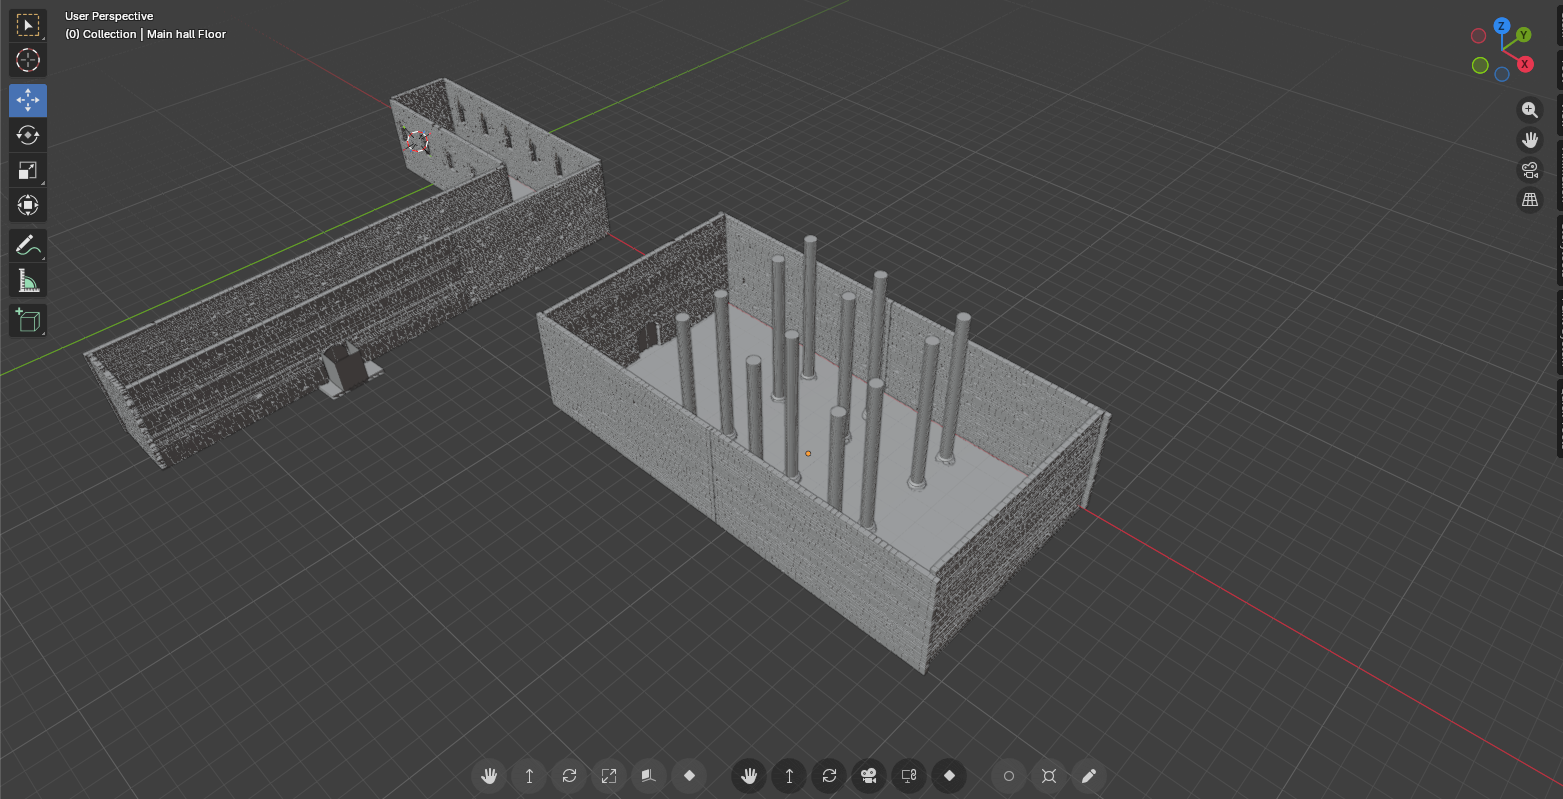Screen dimensions: 1563x799
Task: Click the orange origin dot on hall floor
Action: point(808,454)
